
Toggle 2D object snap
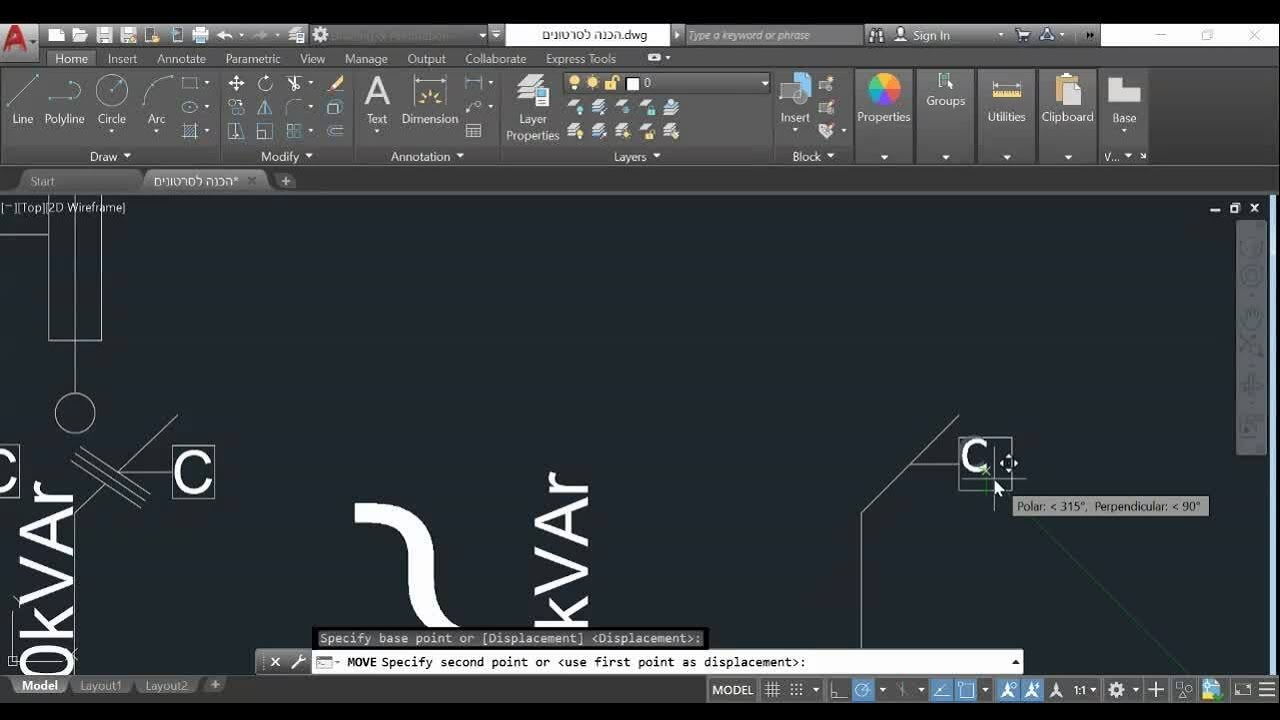(x=966, y=690)
